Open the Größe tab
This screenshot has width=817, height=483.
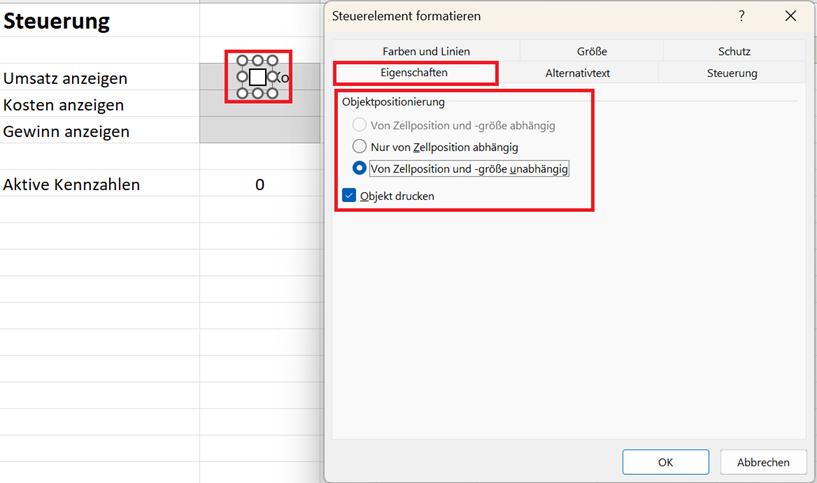pyautogui.click(x=592, y=51)
